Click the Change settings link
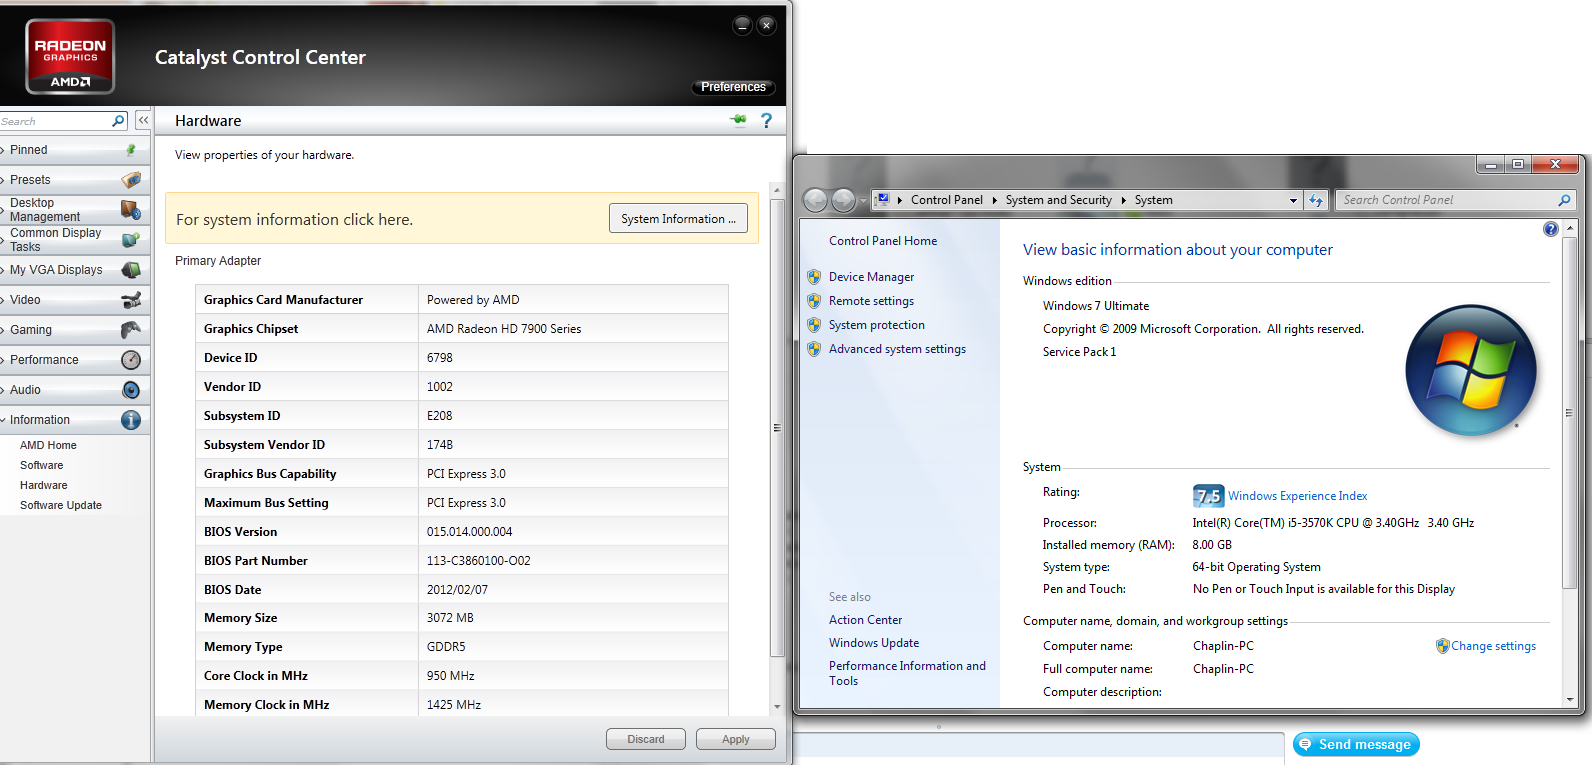Screen dimensions: 1592x765 point(1493,646)
